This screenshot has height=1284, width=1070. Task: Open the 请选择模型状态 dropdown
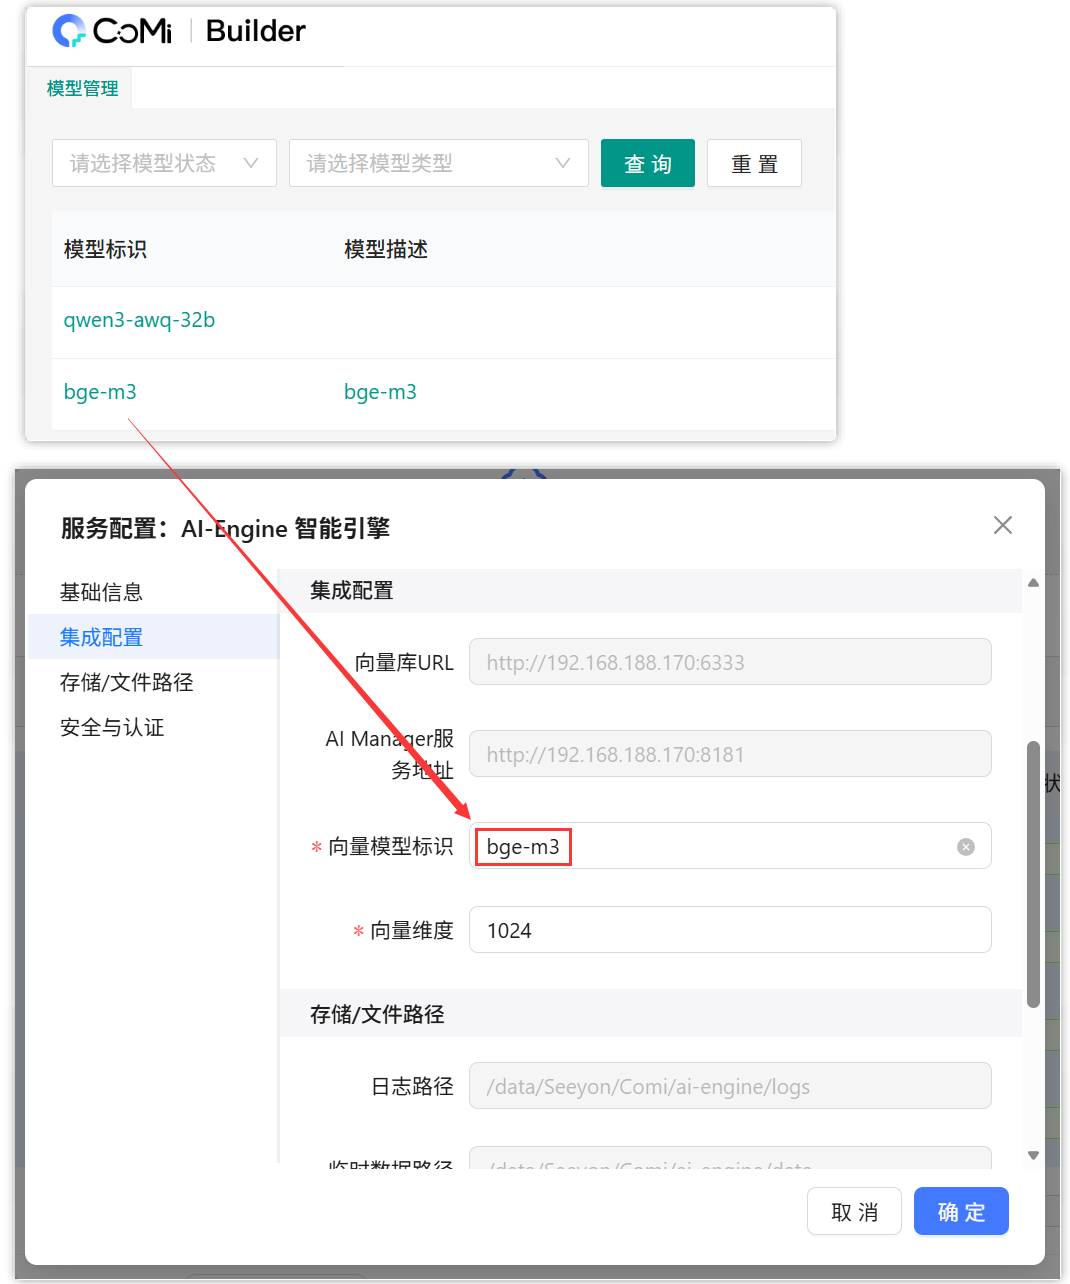[x=164, y=163]
